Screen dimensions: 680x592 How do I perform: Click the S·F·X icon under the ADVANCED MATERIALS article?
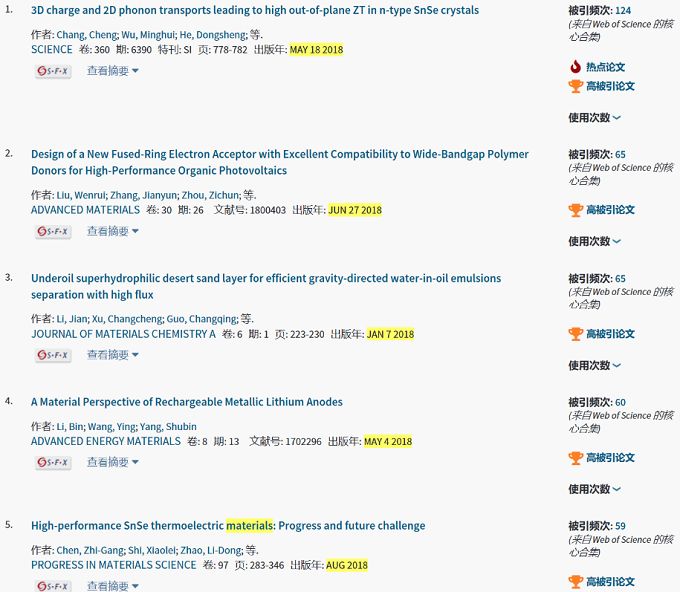pyautogui.click(x=53, y=231)
